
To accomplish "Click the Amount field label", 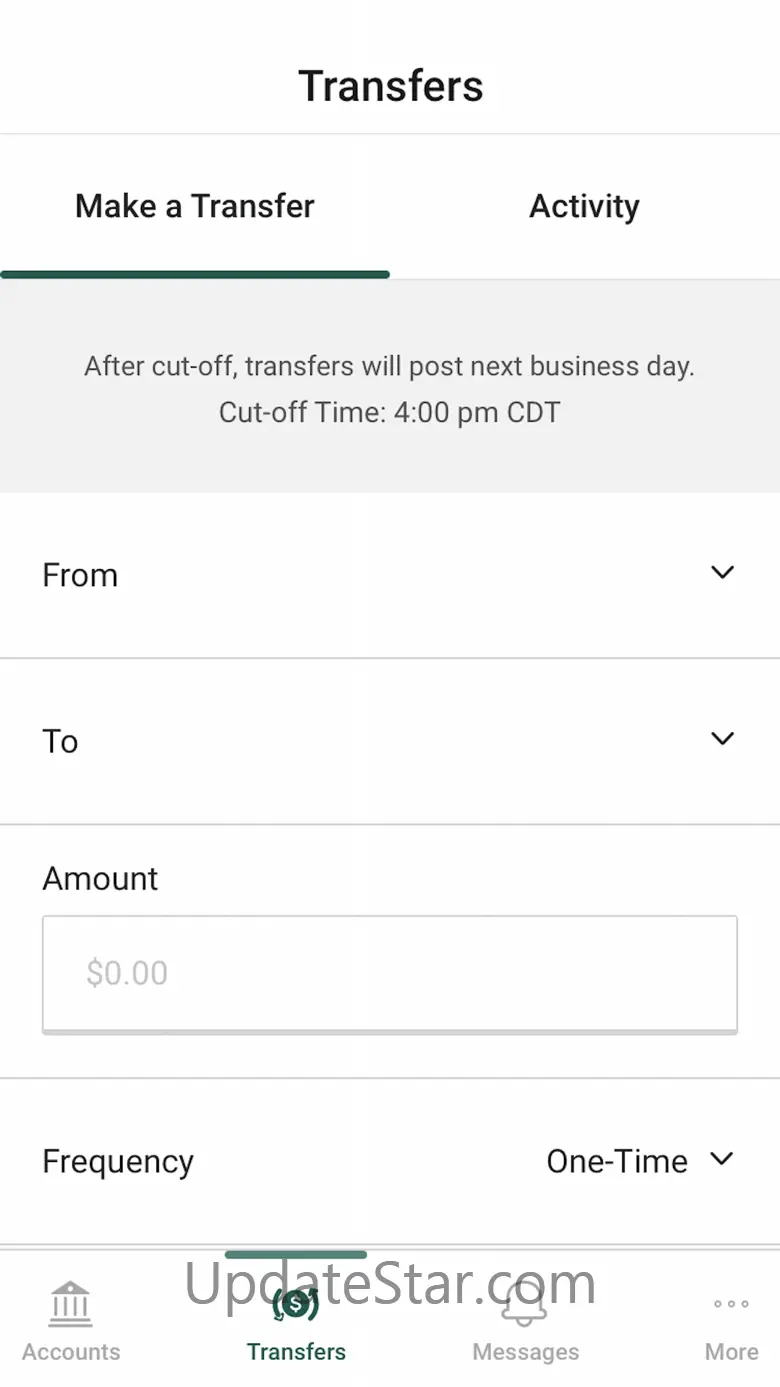I will (x=100, y=878).
